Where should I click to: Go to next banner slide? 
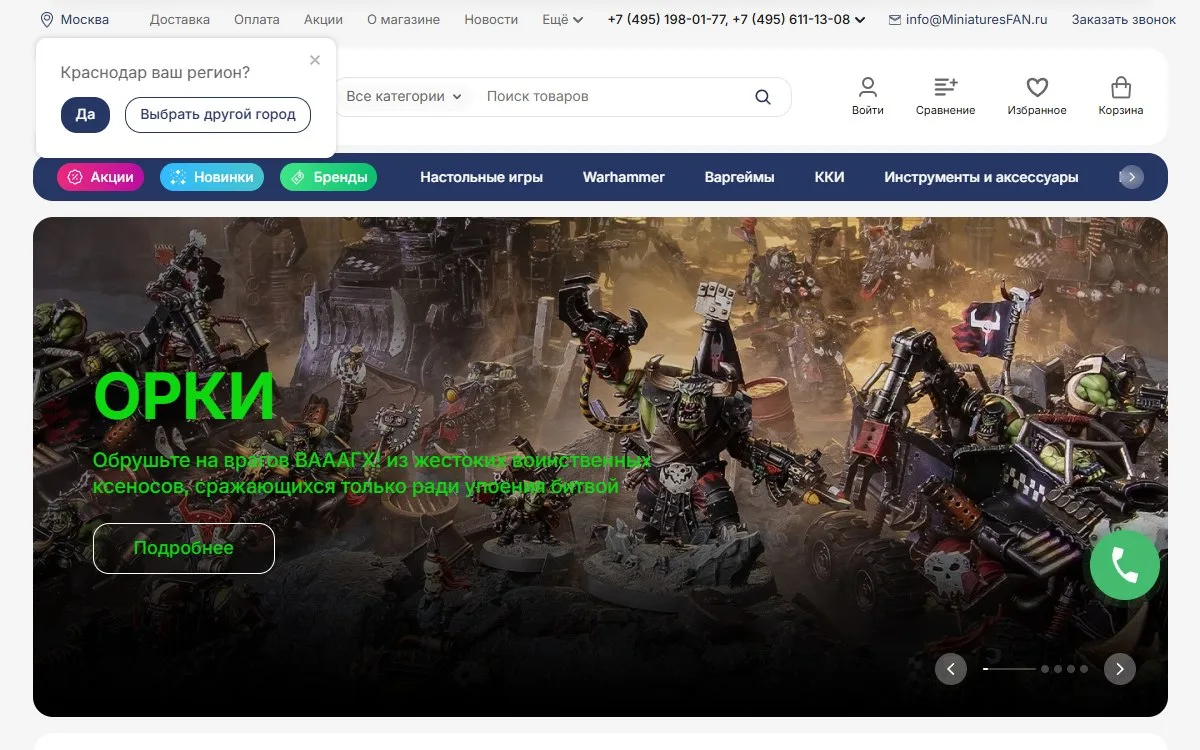click(x=1120, y=669)
